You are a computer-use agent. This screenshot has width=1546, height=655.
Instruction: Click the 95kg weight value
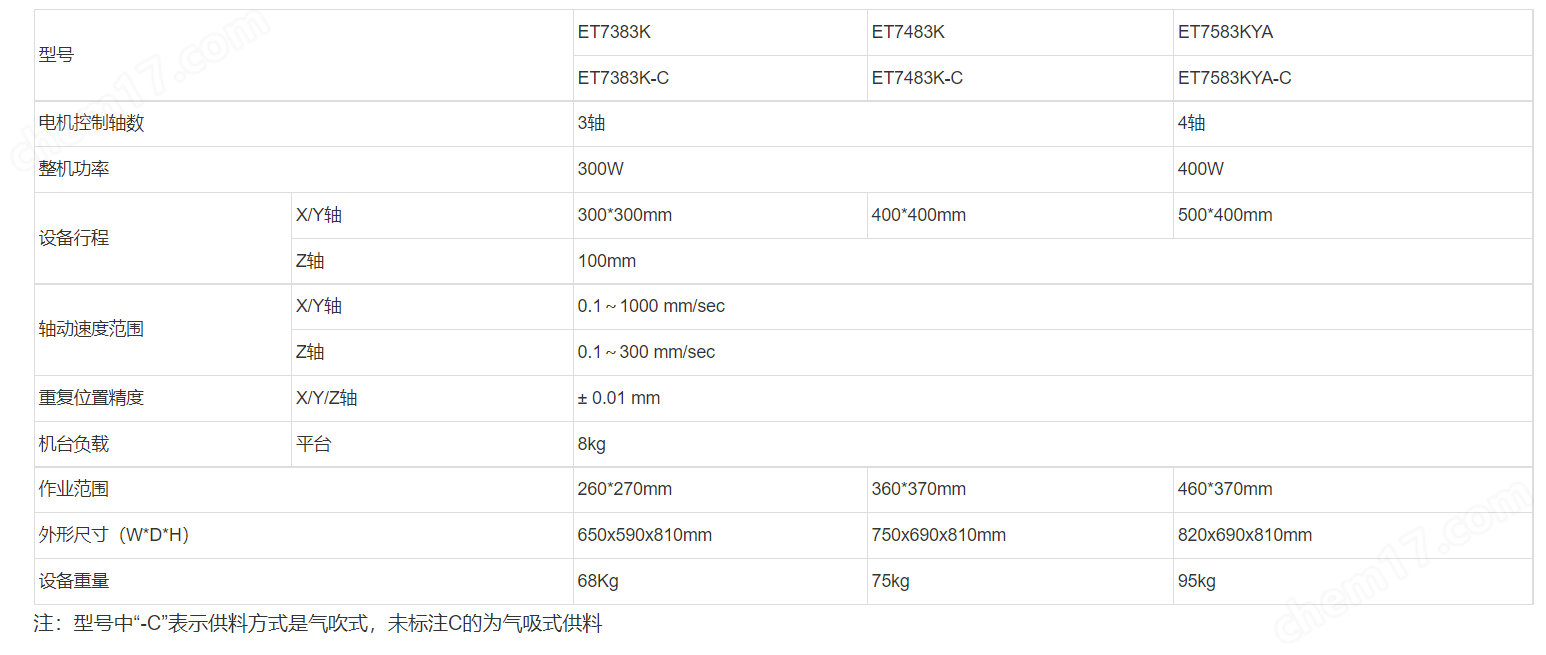coord(1196,581)
